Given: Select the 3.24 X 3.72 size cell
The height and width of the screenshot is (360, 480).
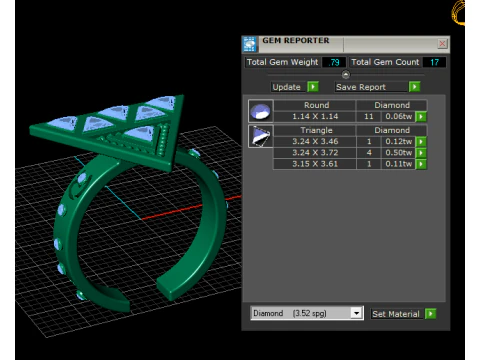Looking at the screenshot, I should click(315, 153).
